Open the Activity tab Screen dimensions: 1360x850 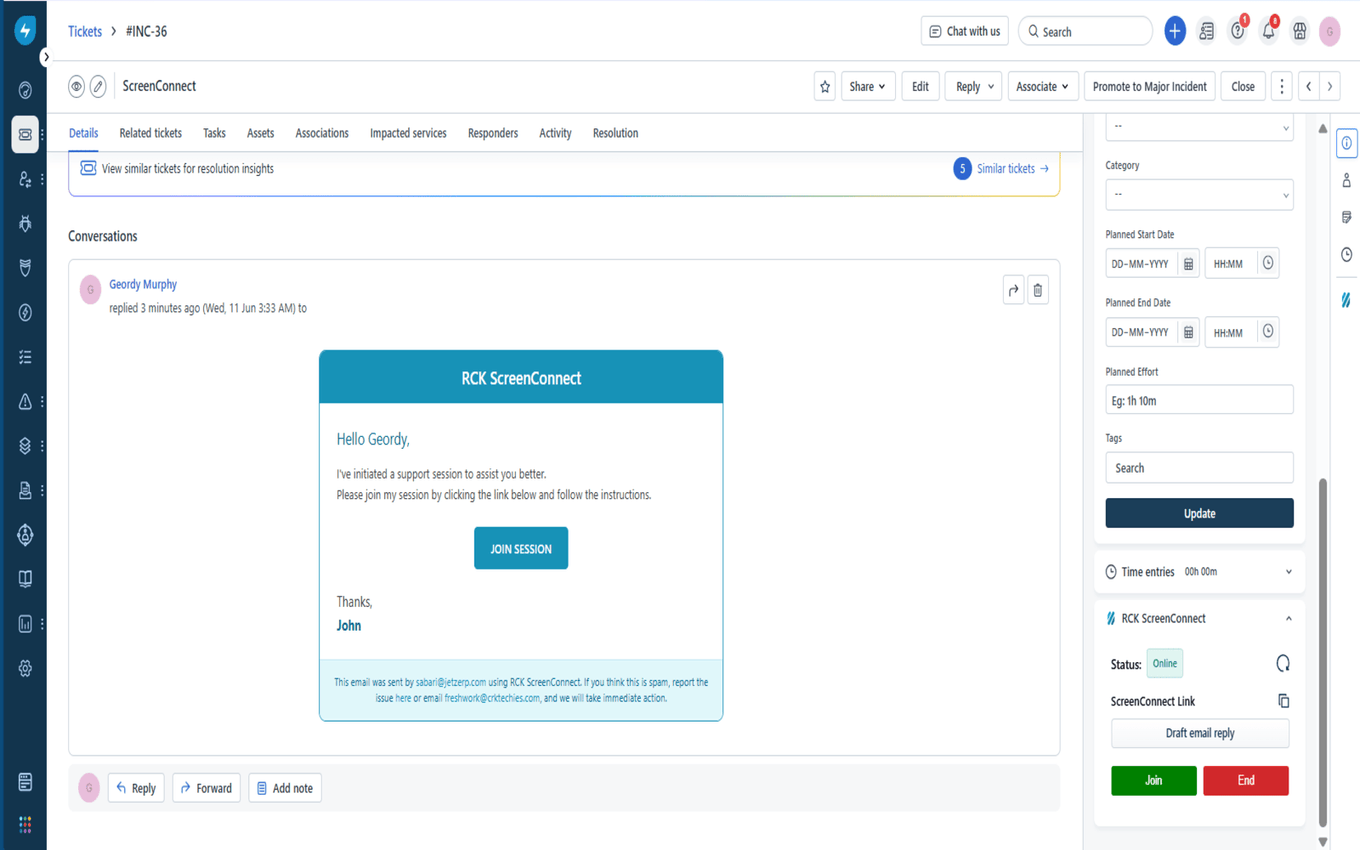point(555,133)
